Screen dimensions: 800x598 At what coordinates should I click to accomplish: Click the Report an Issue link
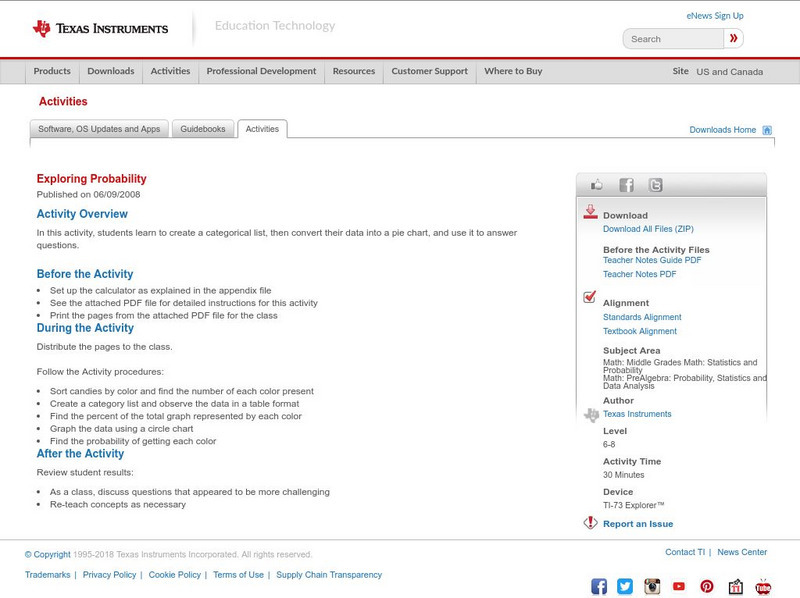tap(638, 524)
